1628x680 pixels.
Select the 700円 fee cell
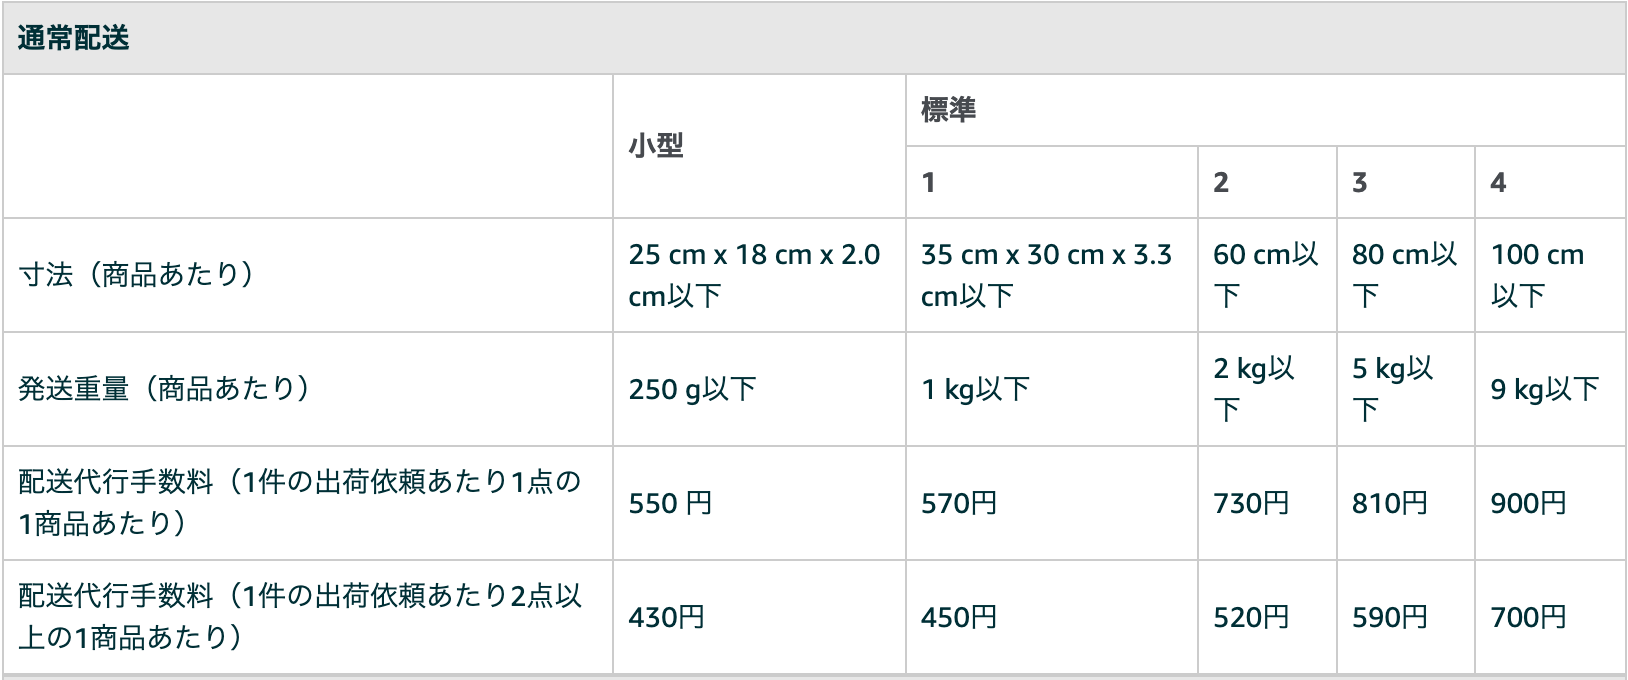coord(1528,617)
